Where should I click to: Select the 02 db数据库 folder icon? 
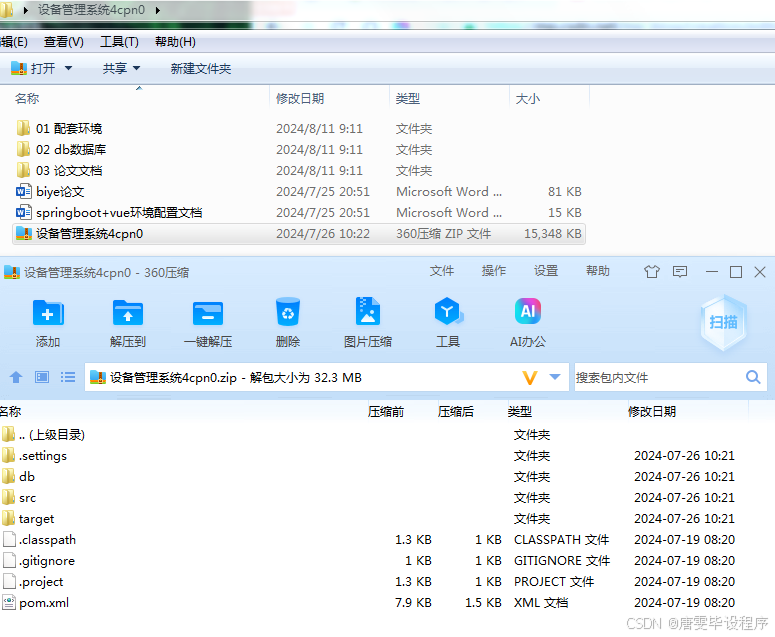point(23,149)
